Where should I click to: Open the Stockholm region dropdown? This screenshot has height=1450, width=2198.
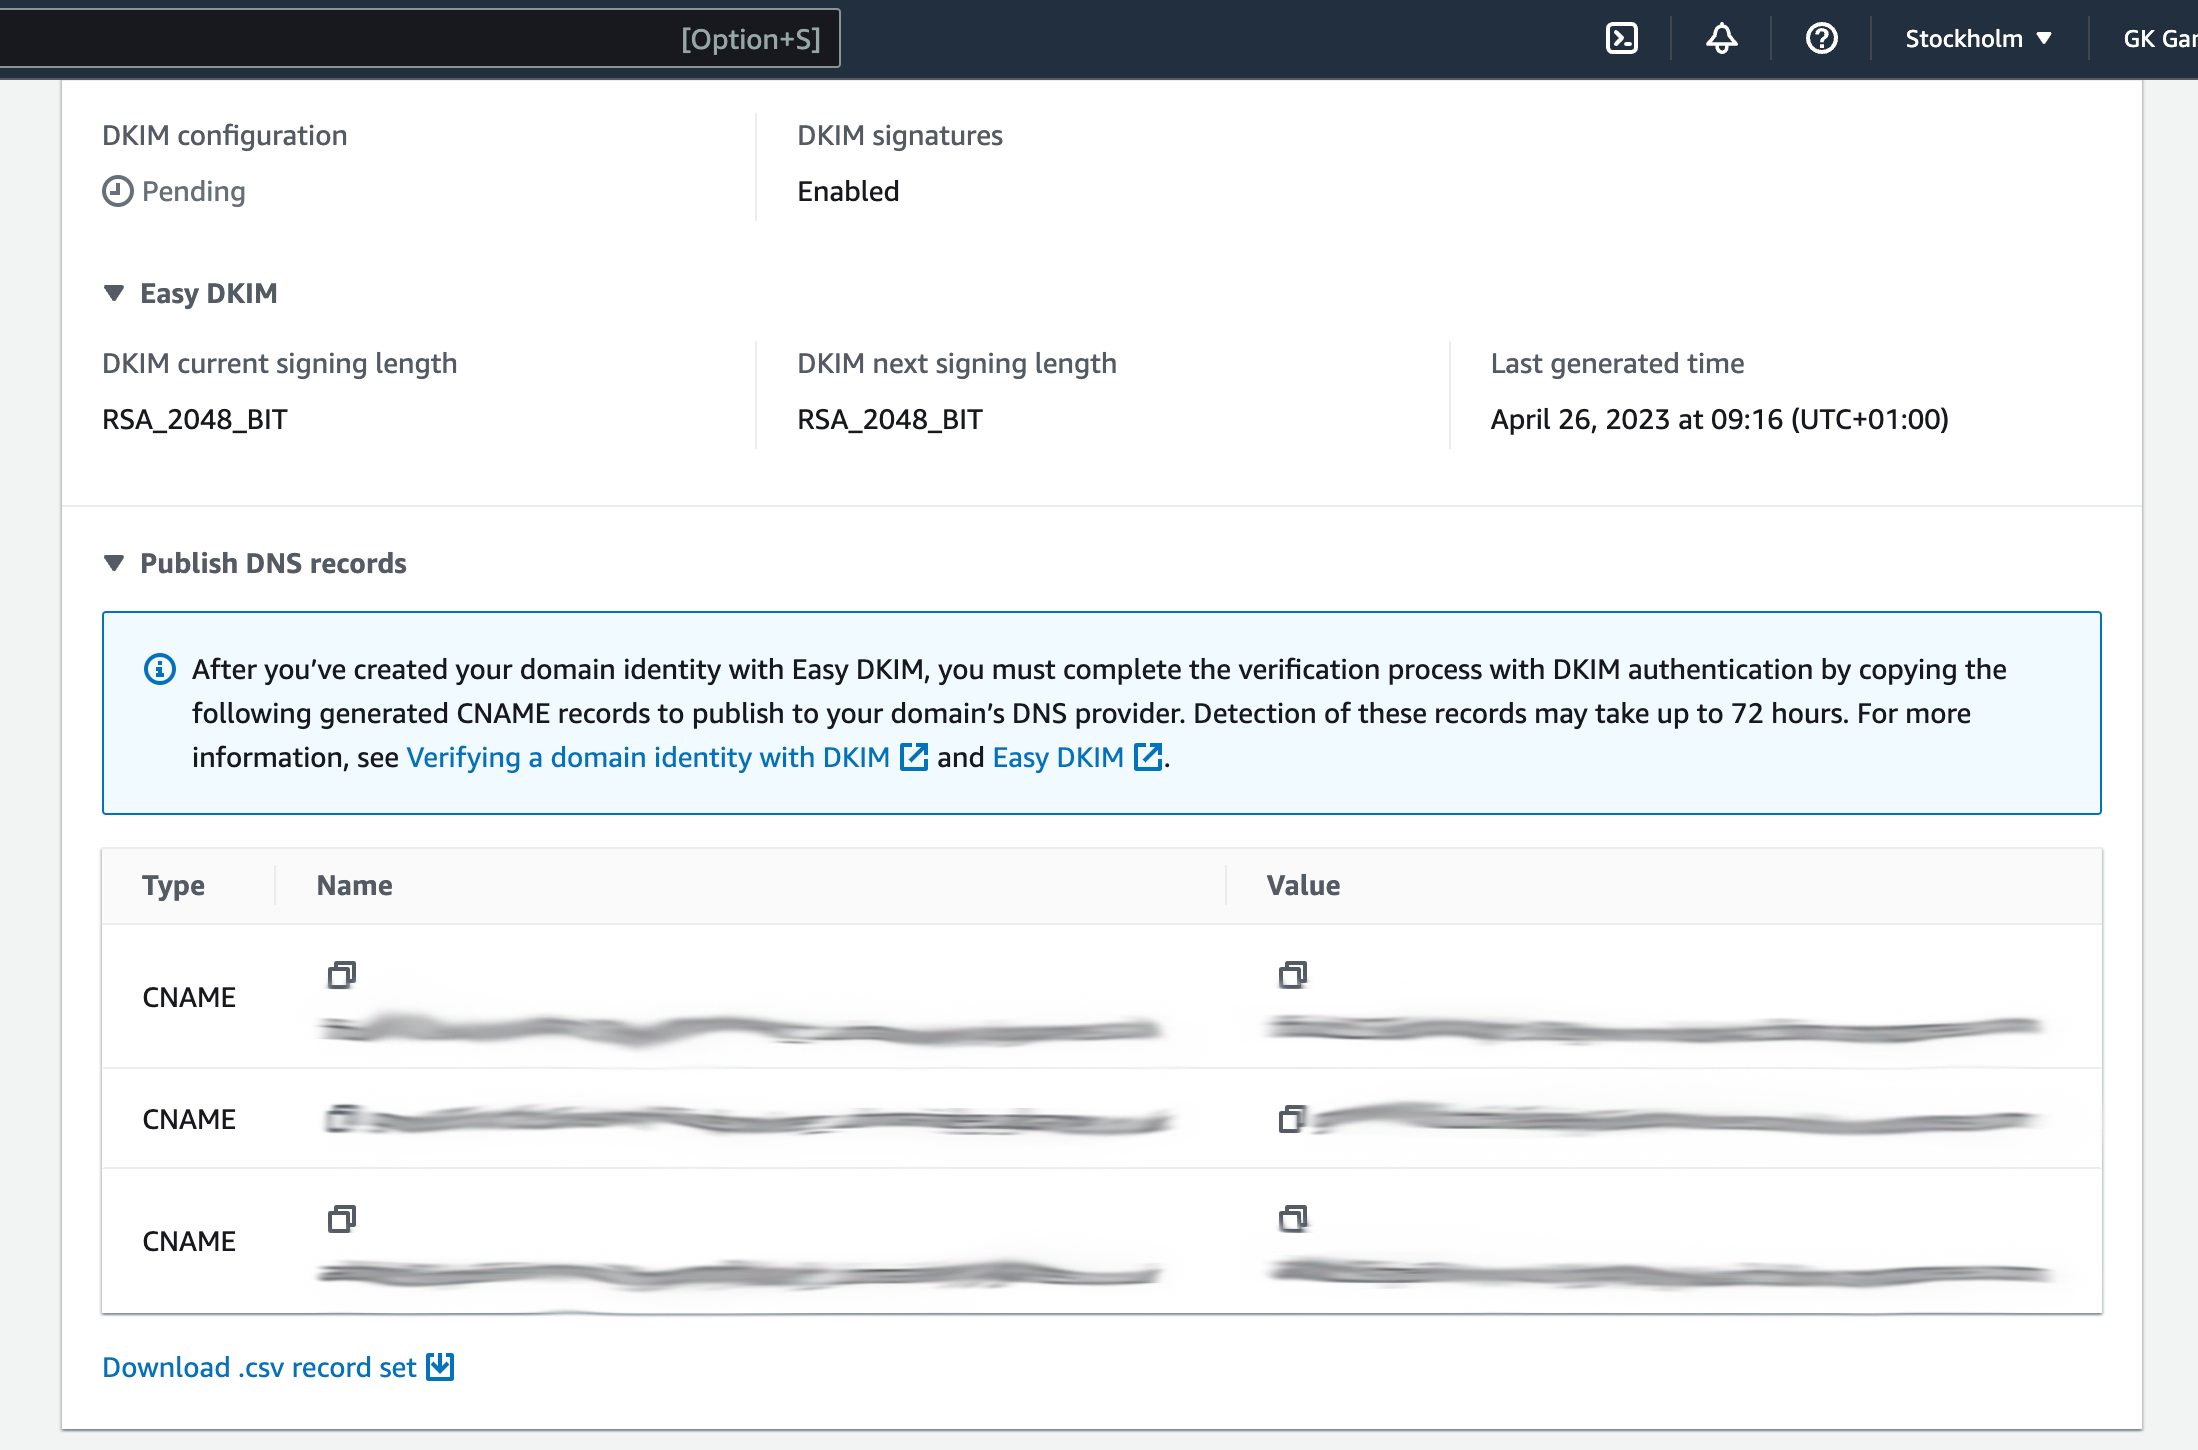[x=1978, y=39]
